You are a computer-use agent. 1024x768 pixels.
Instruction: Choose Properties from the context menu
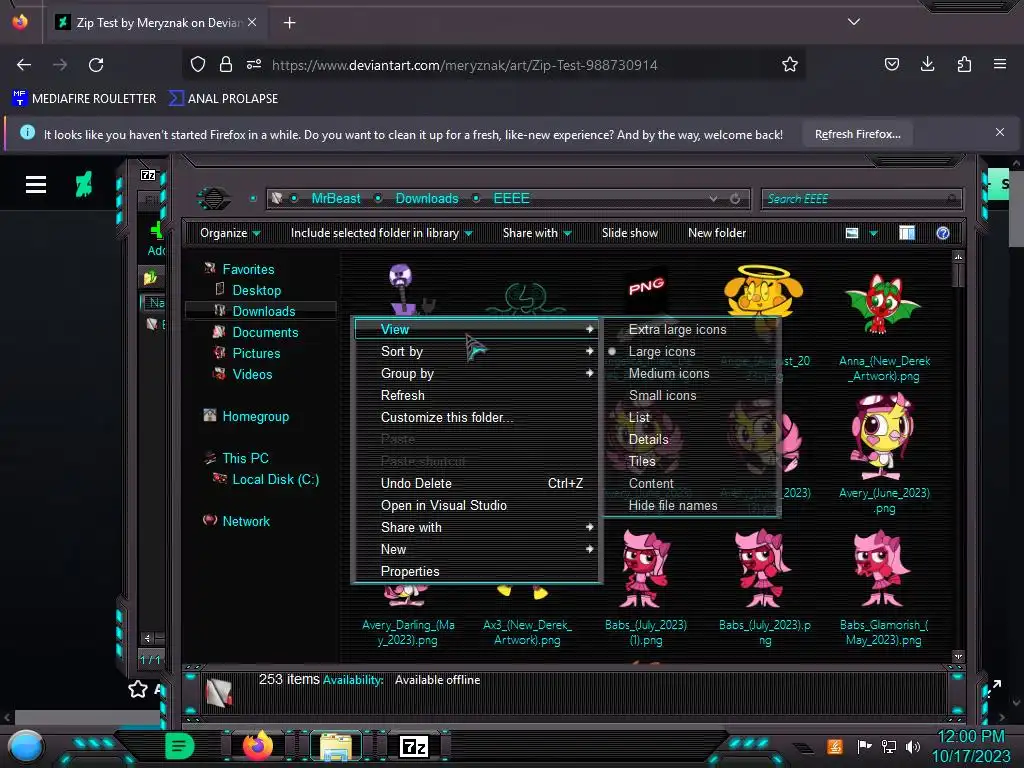point(477,571)
